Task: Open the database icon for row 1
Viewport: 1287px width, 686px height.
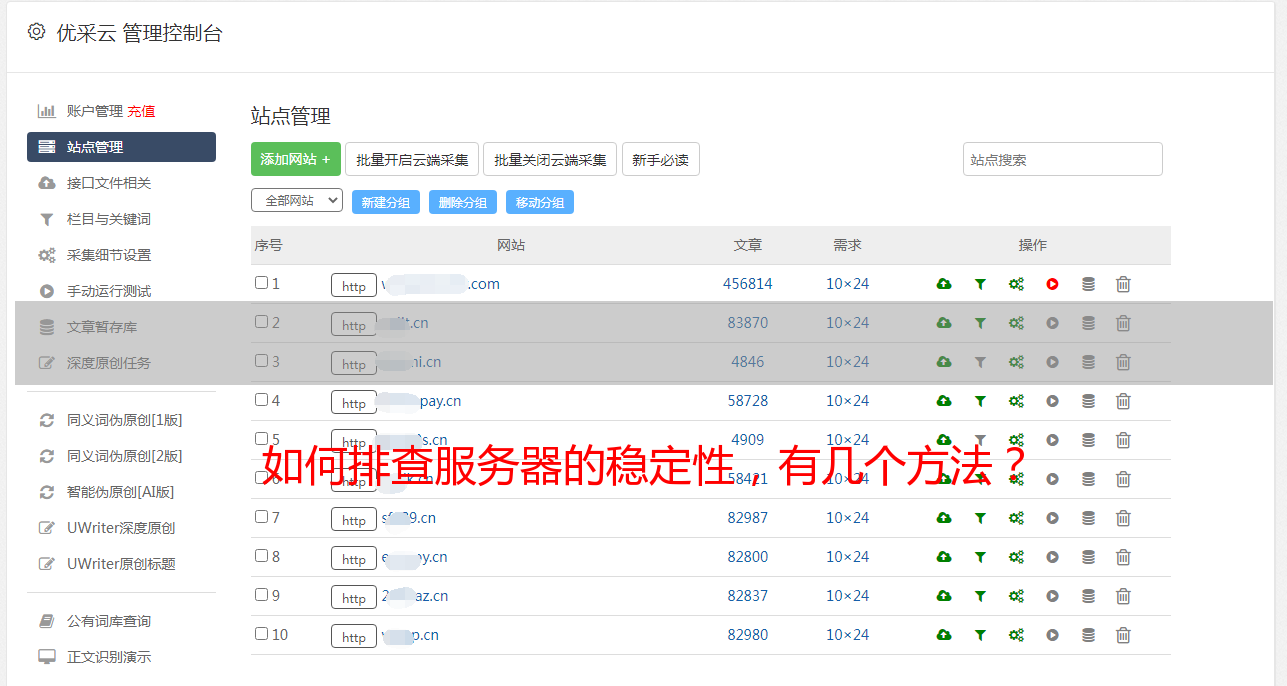Action: pos(1088,284)
